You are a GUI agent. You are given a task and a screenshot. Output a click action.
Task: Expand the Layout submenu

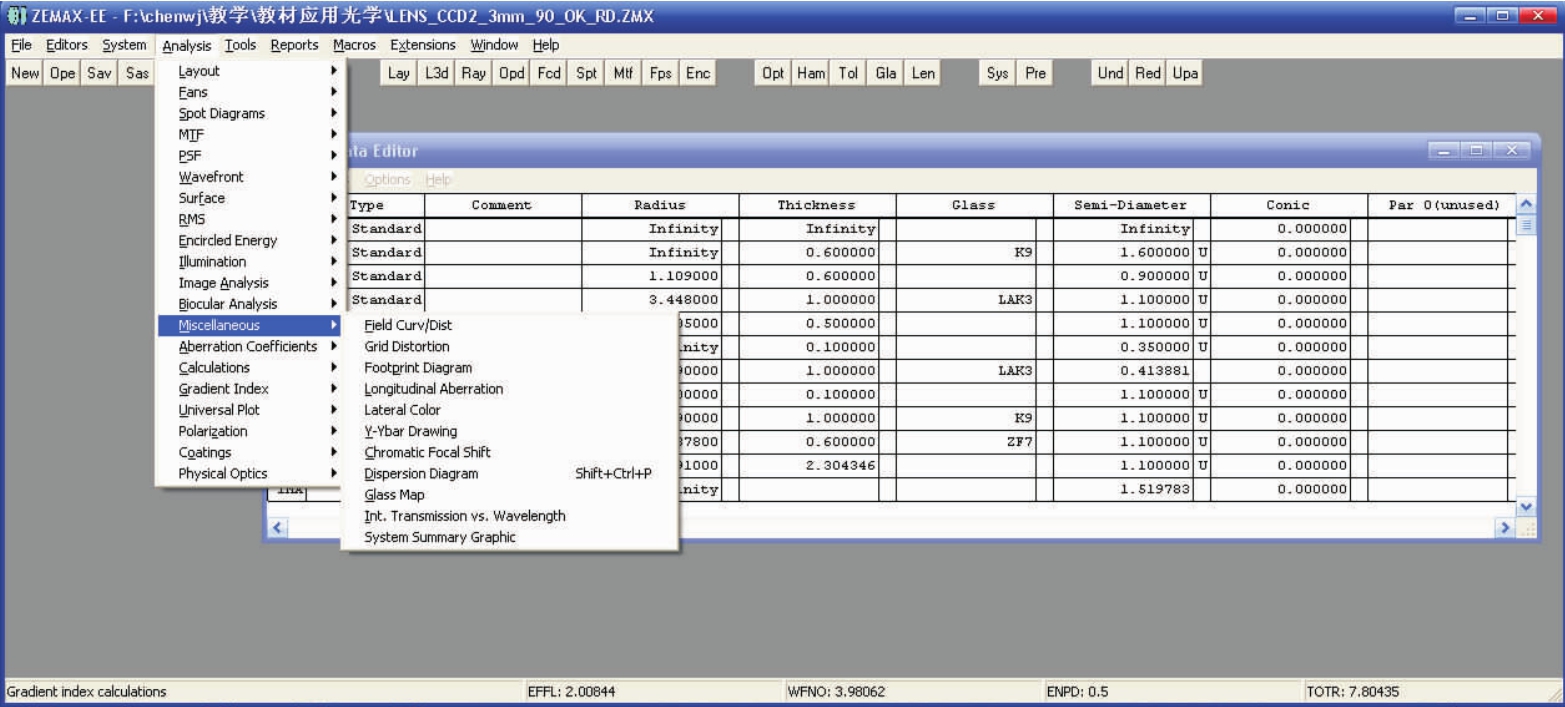pos(251,71)
